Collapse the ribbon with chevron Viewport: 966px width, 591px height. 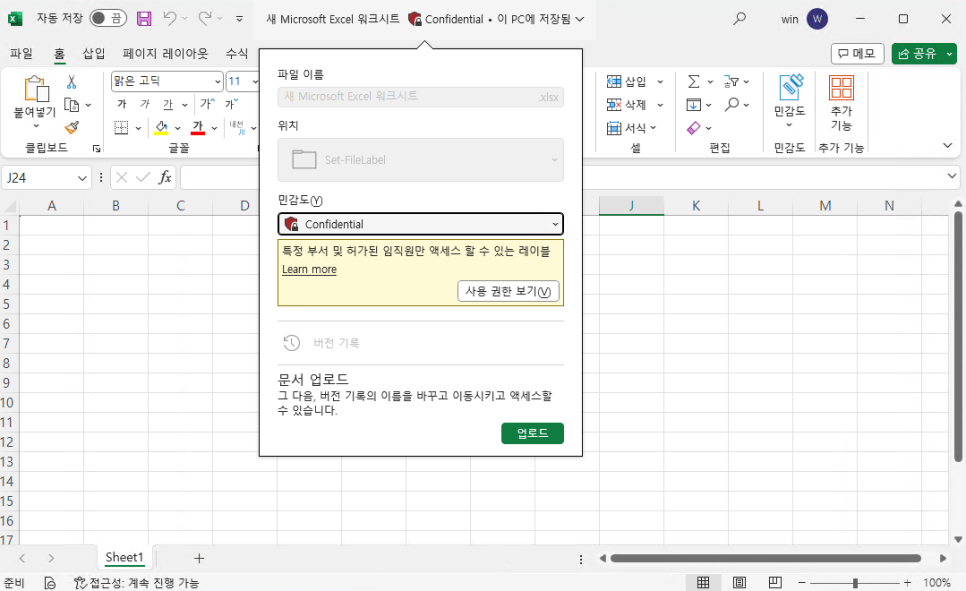click(948, 145)
